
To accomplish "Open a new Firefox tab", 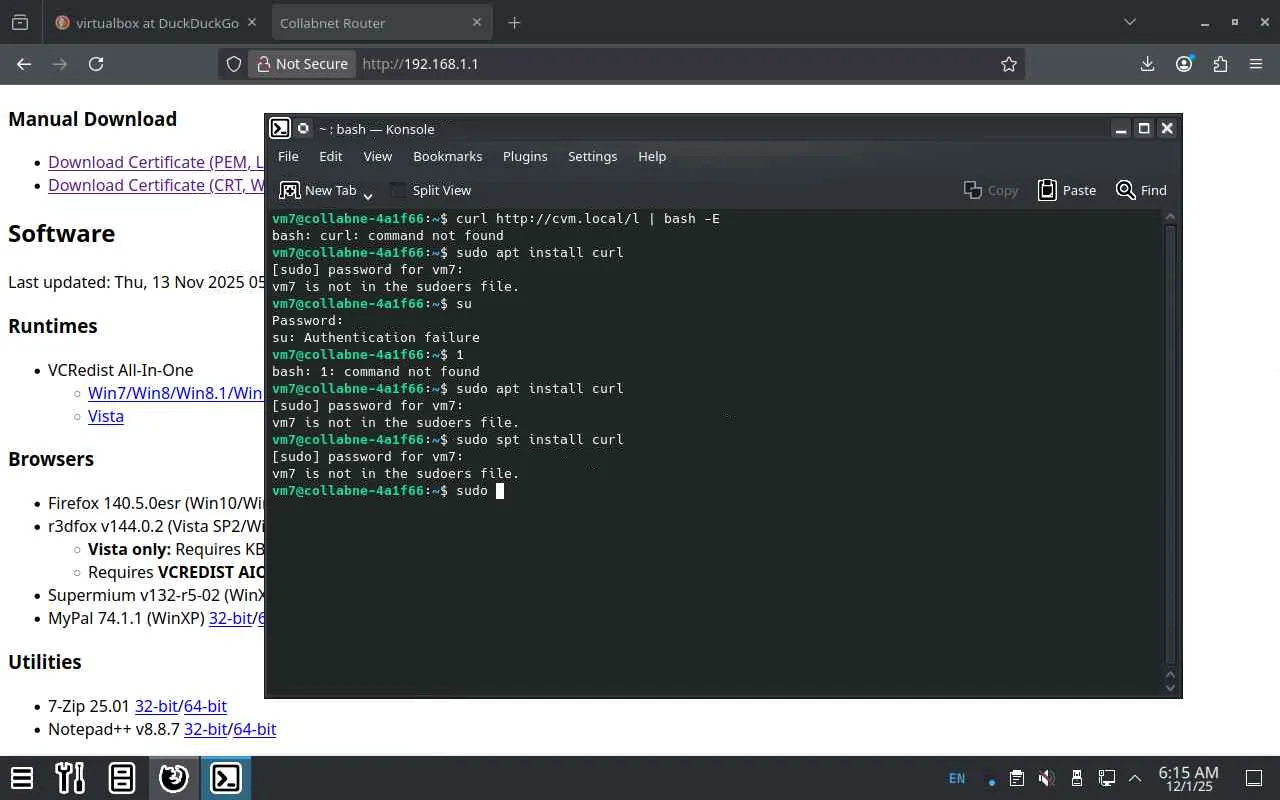I will tap(514, 22).
